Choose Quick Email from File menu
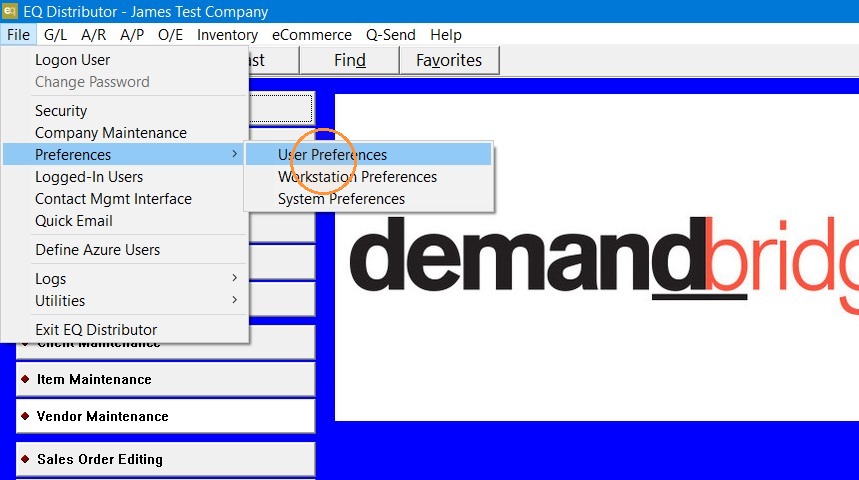 point(125,220)
